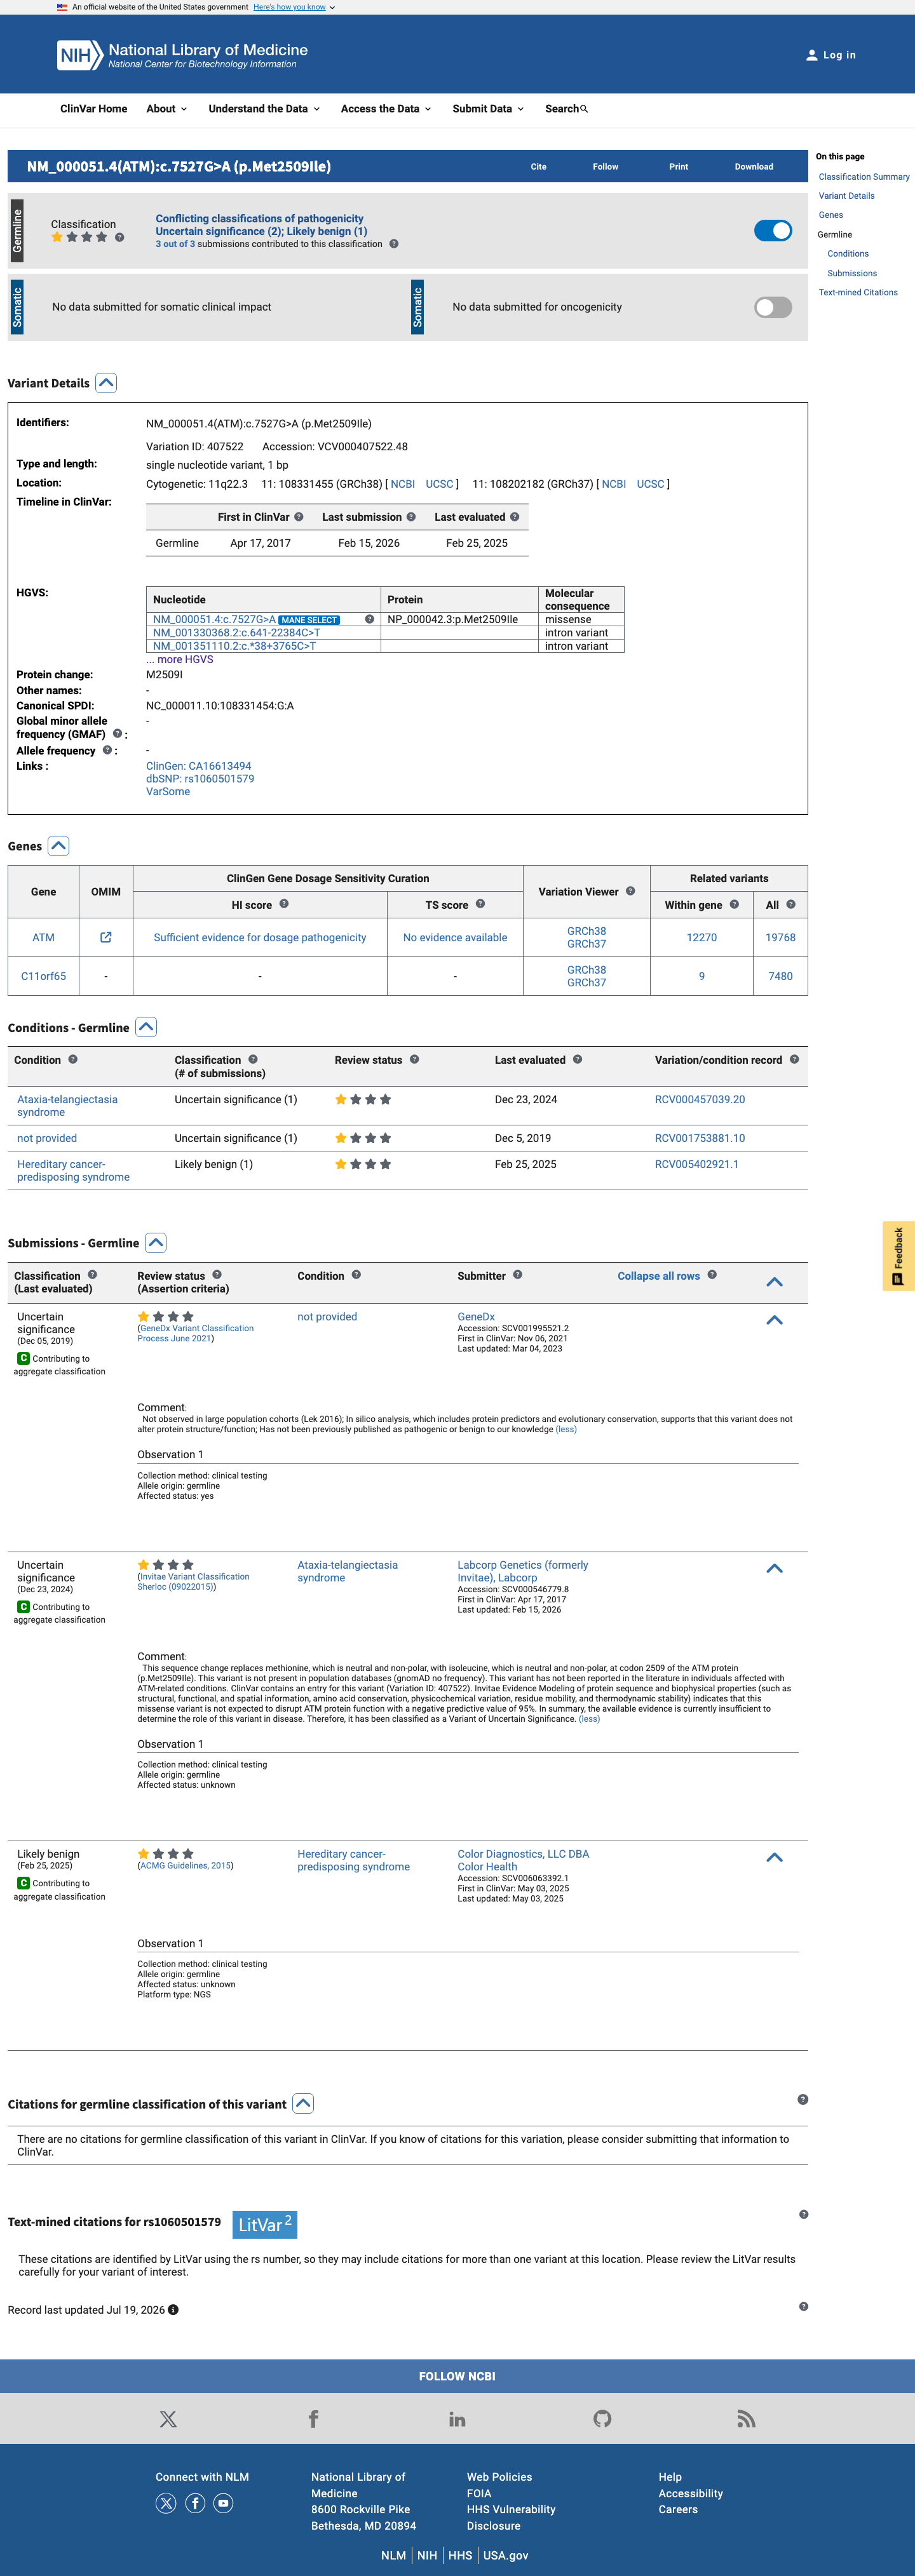
Task: Open the LitVar2 badge
Action: (x=265, y=2224)
